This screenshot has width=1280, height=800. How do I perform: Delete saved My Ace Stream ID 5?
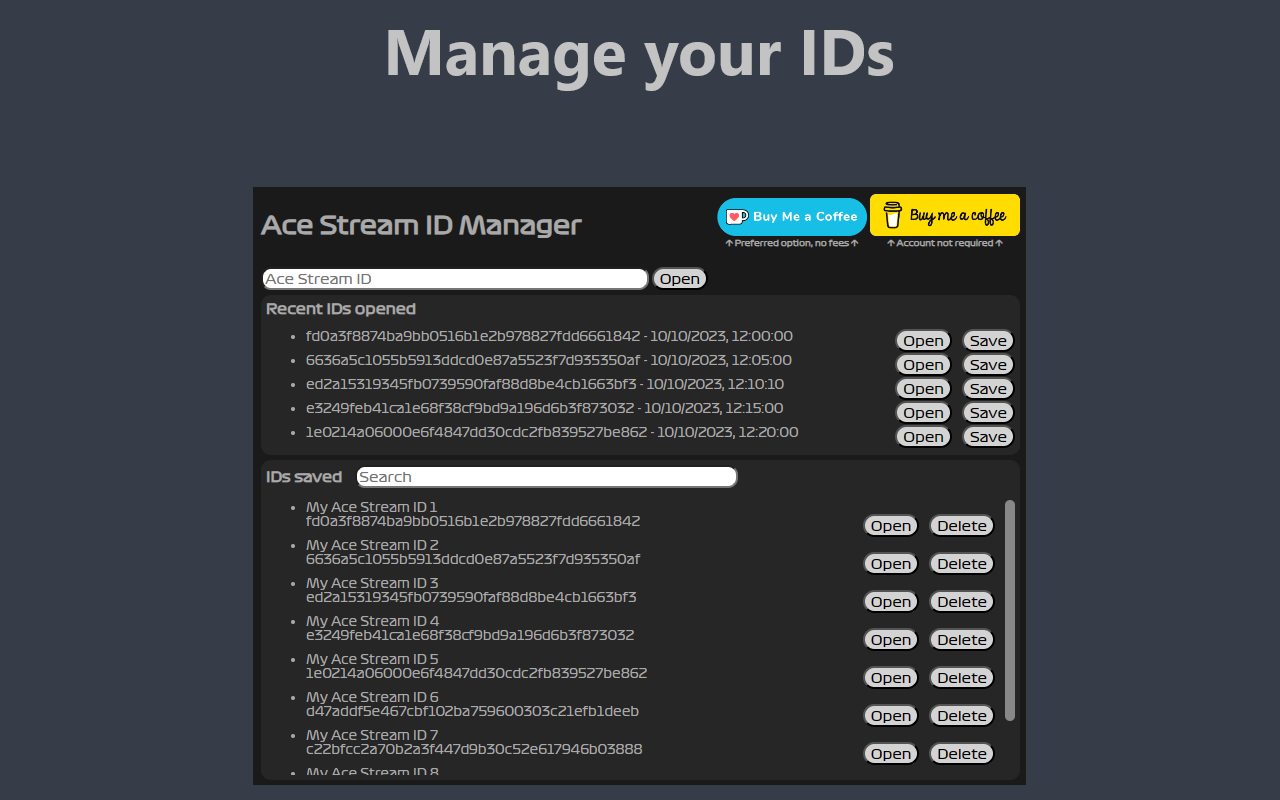tap(962, 678)
